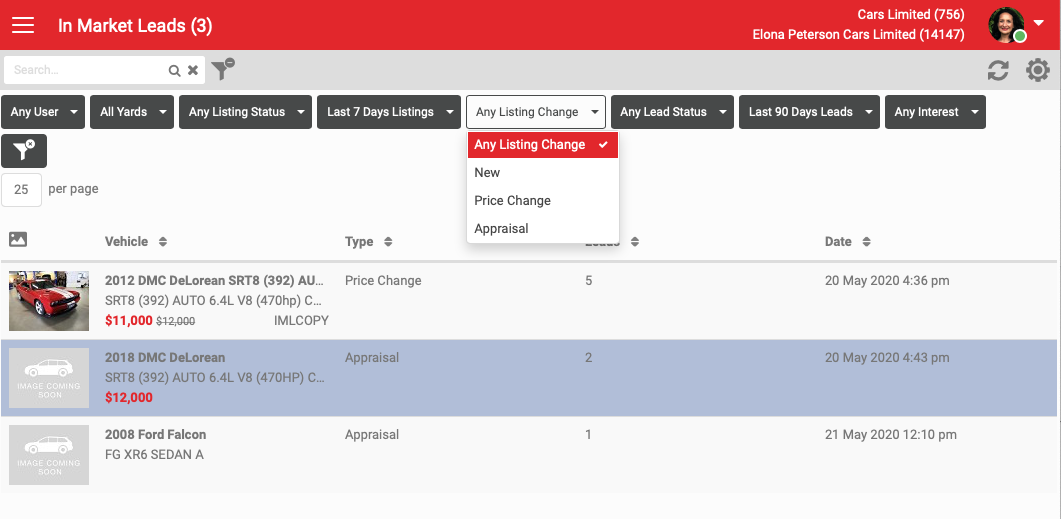Click the struck-through $12,000 old price

click(x=175, y=321)
